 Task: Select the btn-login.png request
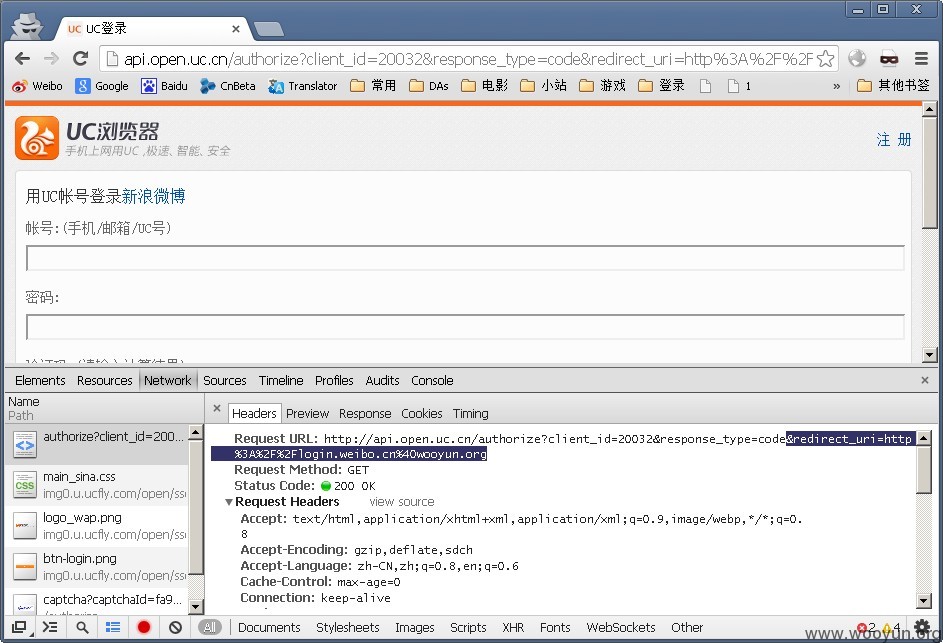pos(97,567)
